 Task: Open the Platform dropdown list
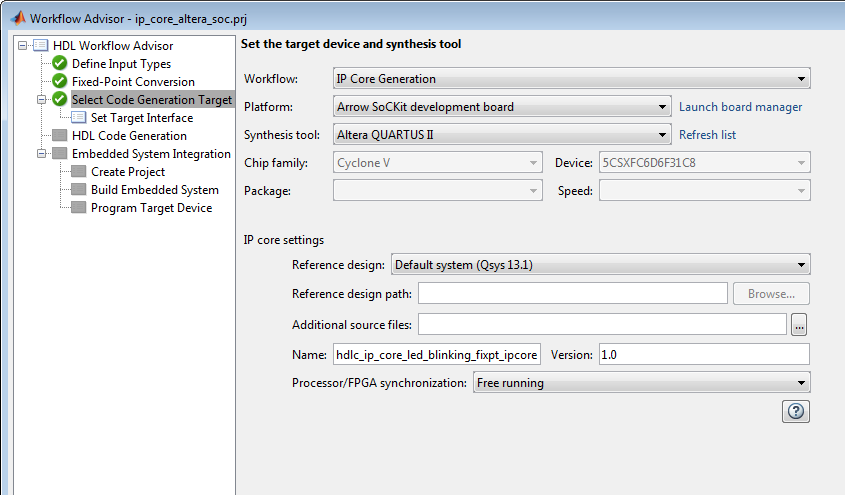[501, 107]
